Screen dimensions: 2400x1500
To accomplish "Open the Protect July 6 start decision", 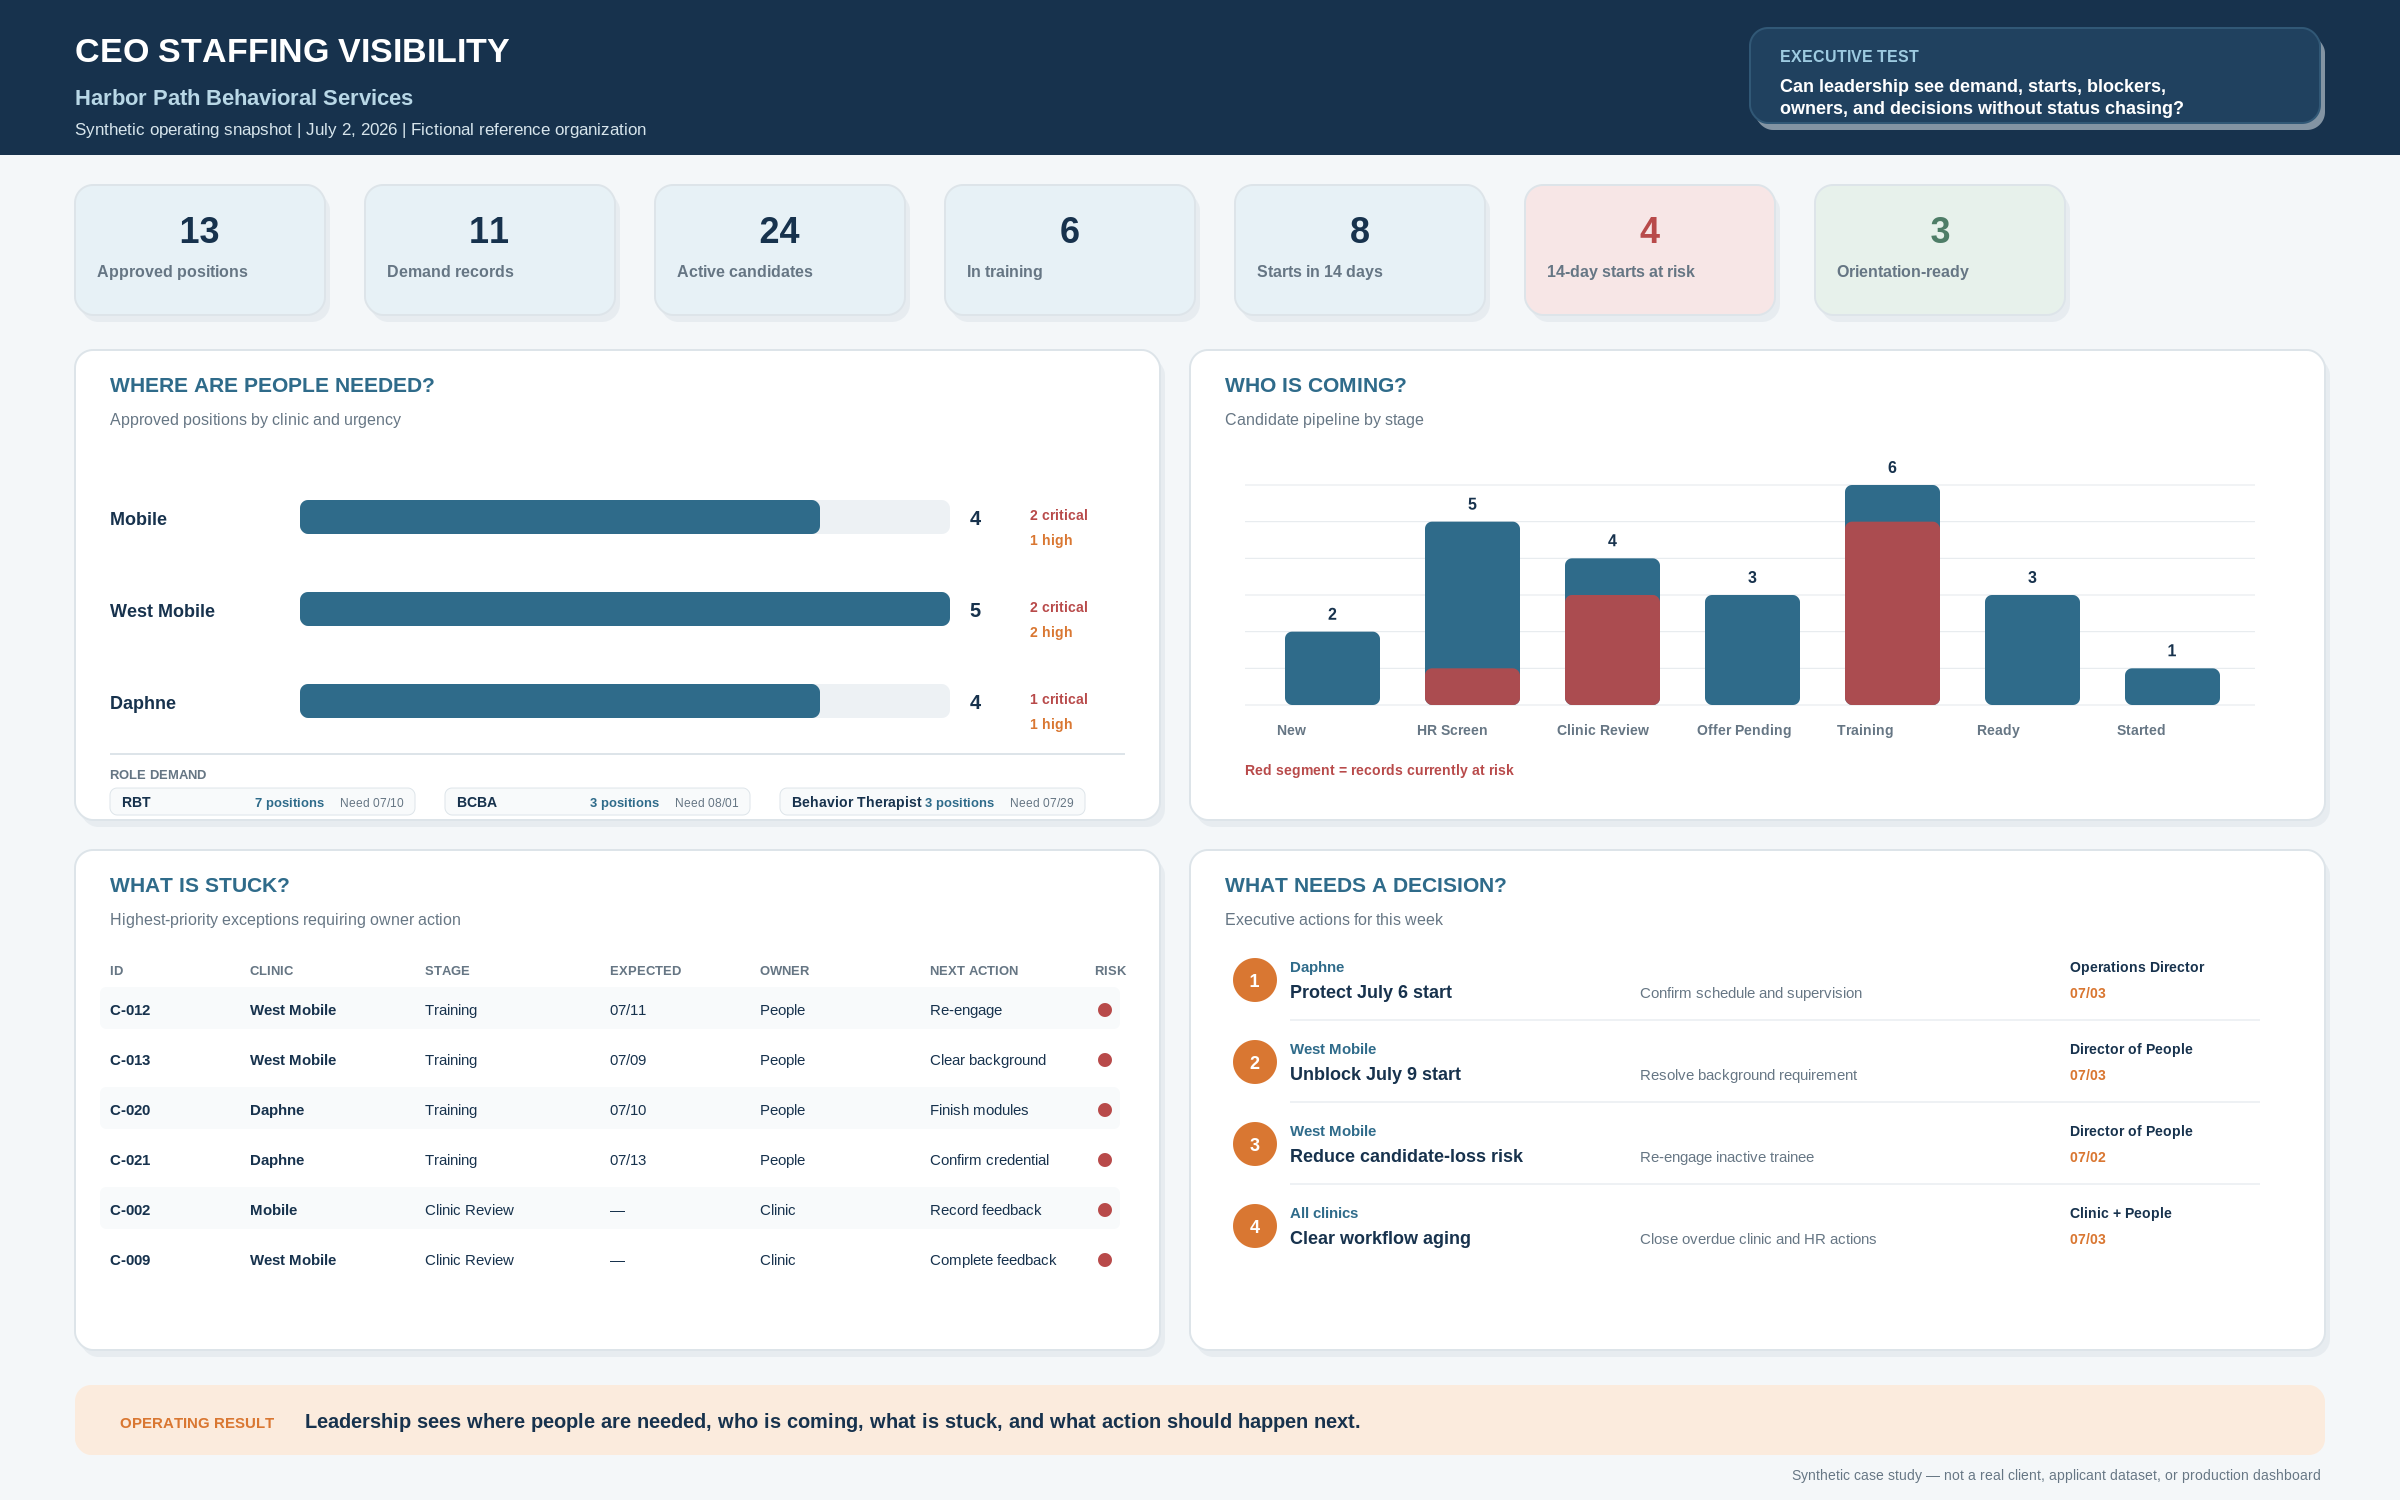I will (1370, 992).
